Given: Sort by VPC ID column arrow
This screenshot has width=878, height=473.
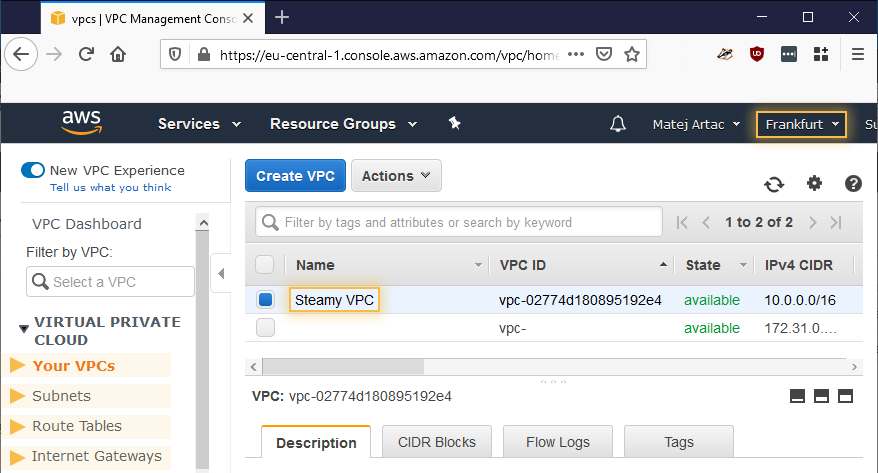Looking at the screenshot, I should (664, 265).
